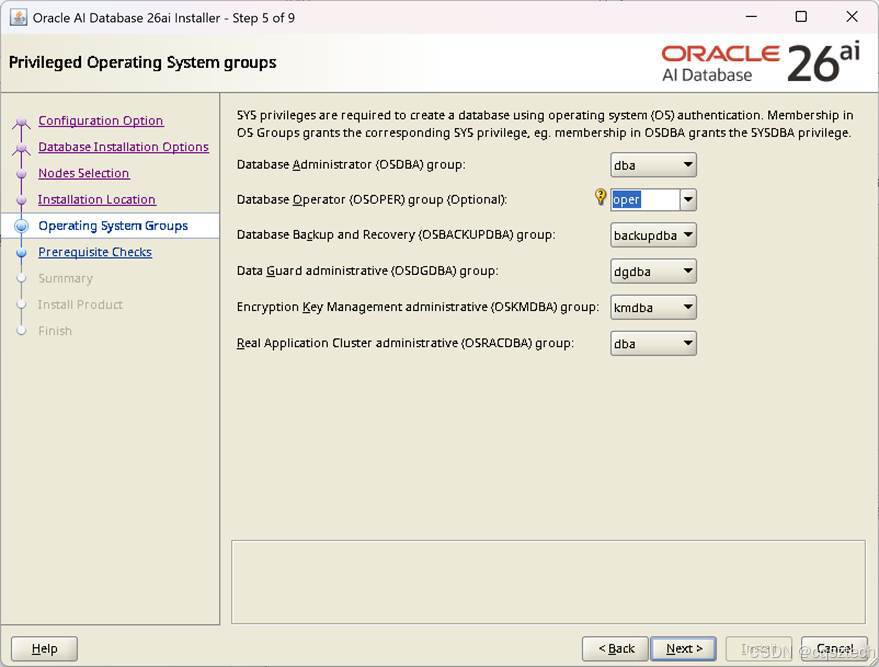This screenshot has width=879, height=667.
Task: Go to the Prerequisite Checks step
Action: (95, 252)
